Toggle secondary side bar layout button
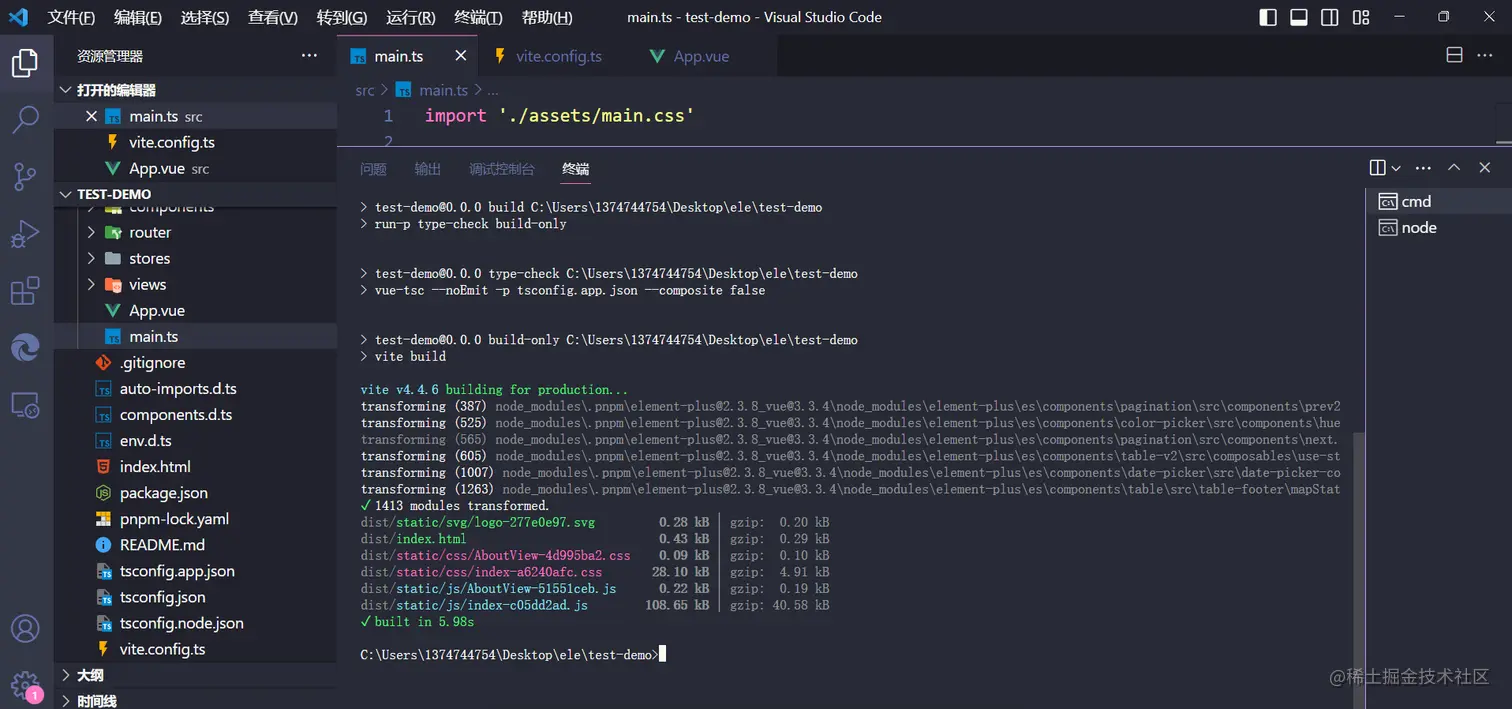 [x=1330, y=17]
